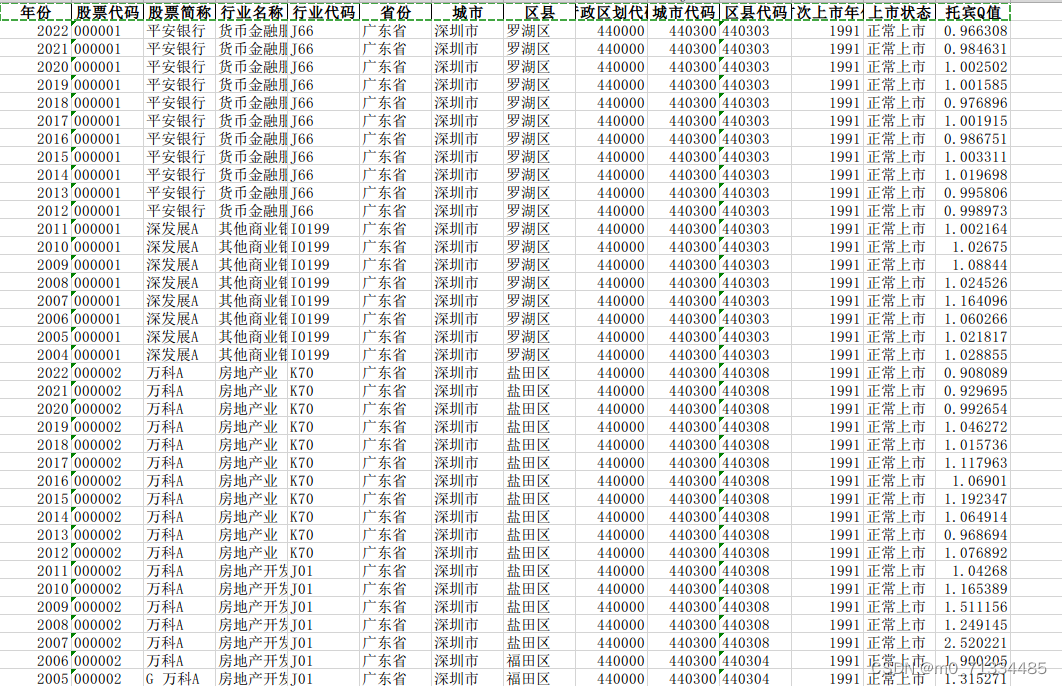Click the cell showing 1.001585
The image size is (1062, 686).
click(973, 85)
